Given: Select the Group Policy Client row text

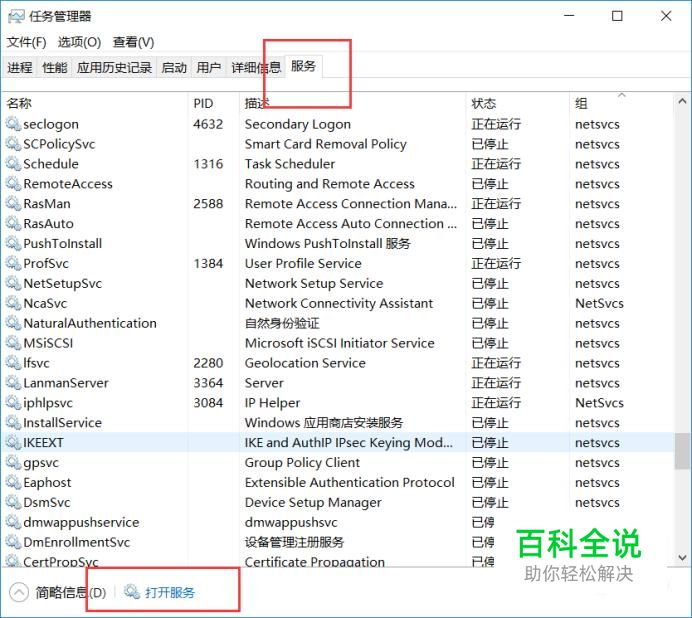Looking at the screenshot, I should 302,462.
